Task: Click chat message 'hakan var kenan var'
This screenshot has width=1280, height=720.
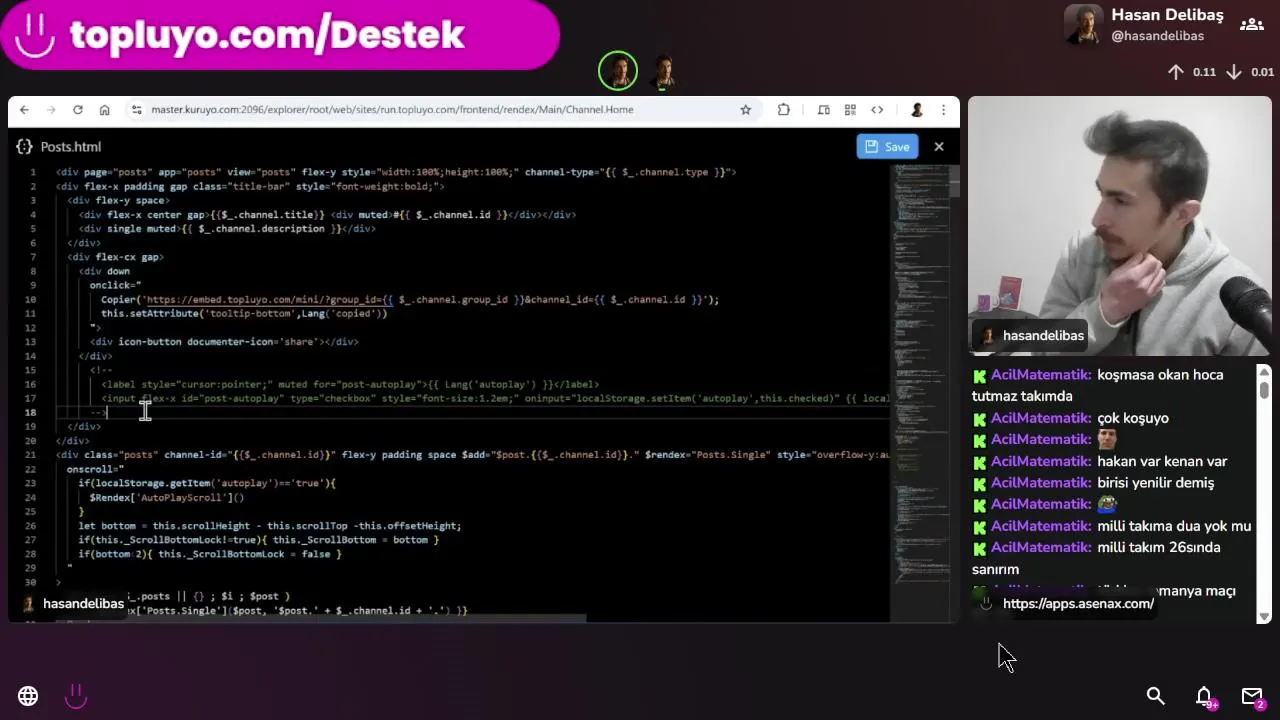Action: point(1162,461)
